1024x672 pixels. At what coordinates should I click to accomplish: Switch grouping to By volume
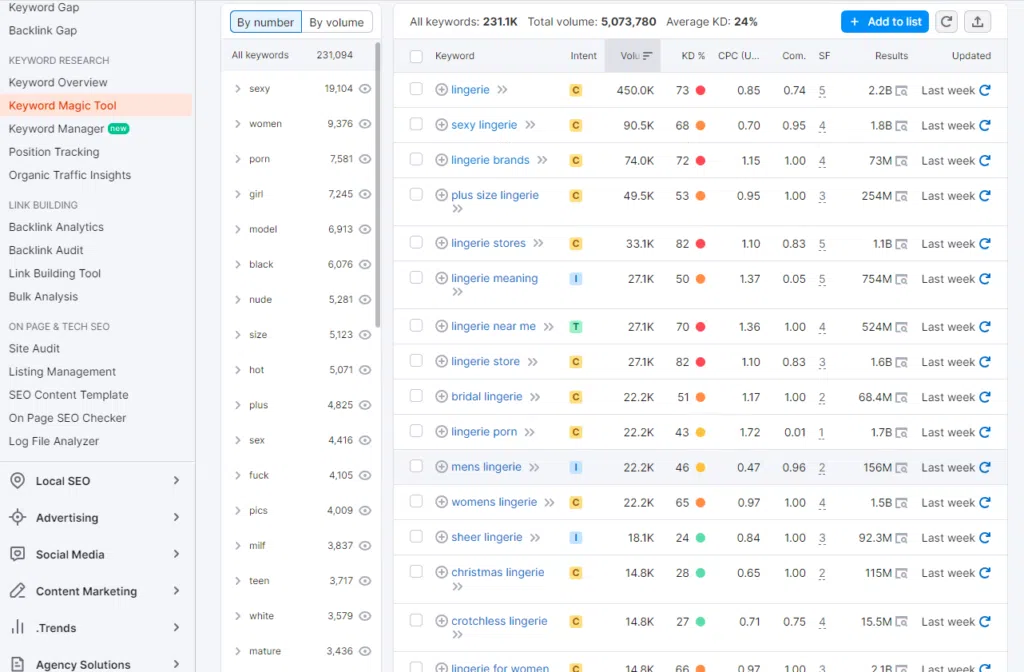point(336,22)
